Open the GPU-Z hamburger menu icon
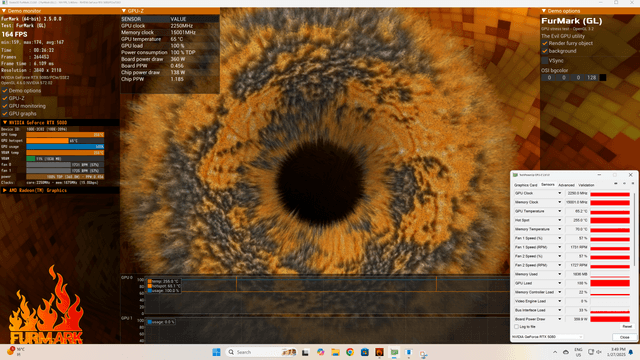 tap(633, 184)
